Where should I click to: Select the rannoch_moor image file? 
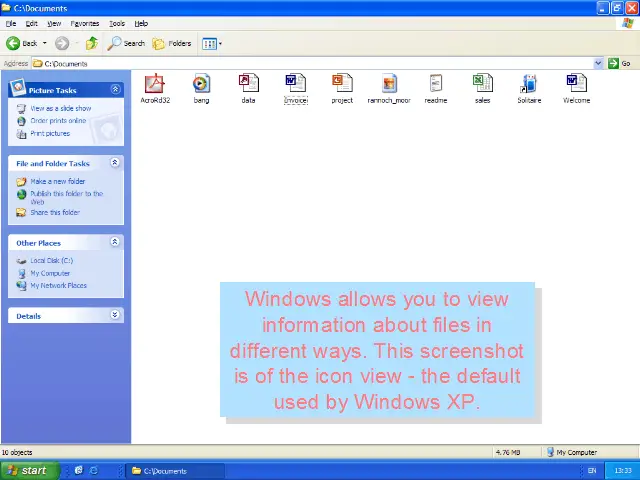pos(389,84)
